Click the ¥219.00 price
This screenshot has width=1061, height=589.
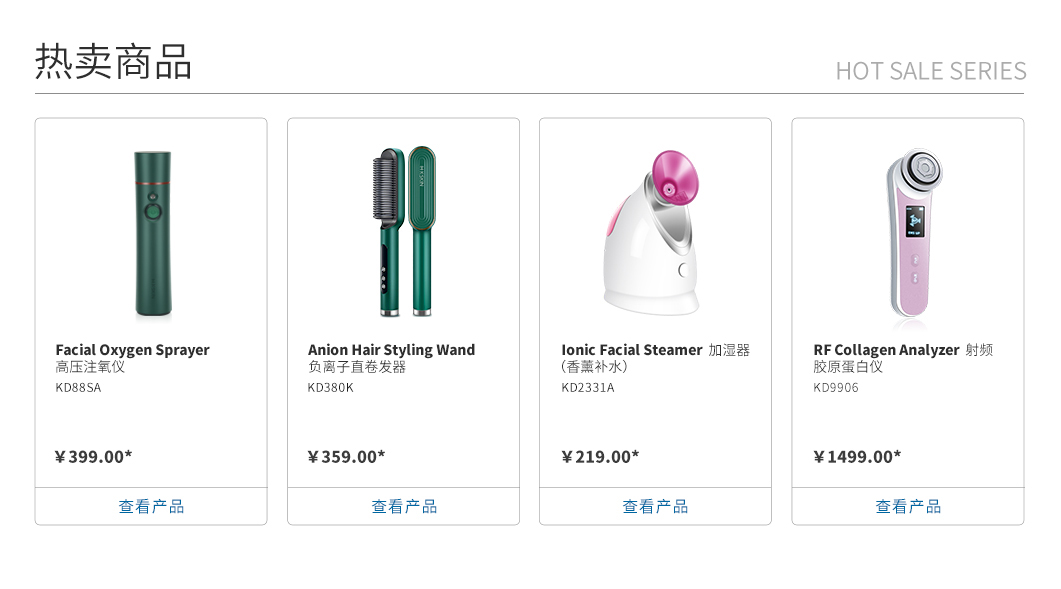[600, 457]
